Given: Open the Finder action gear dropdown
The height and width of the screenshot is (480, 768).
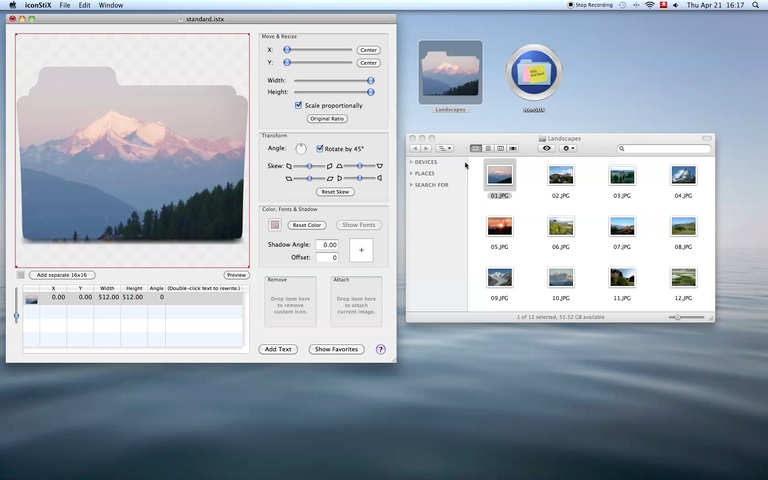Looking at the screenshot, I should pos(569,148).
